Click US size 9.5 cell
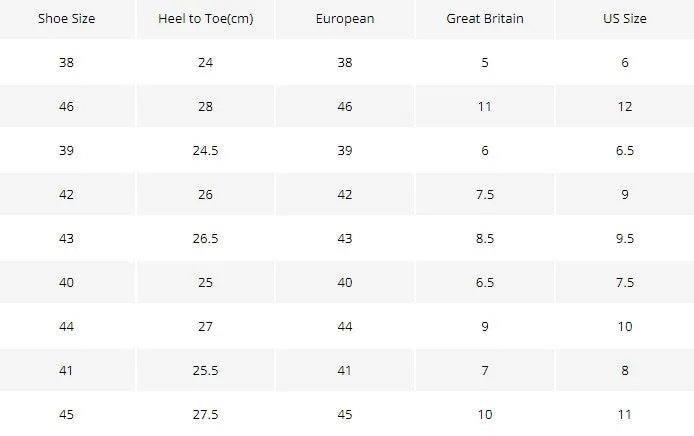This screenshot has width=694, height=436. tap(625, 239)
